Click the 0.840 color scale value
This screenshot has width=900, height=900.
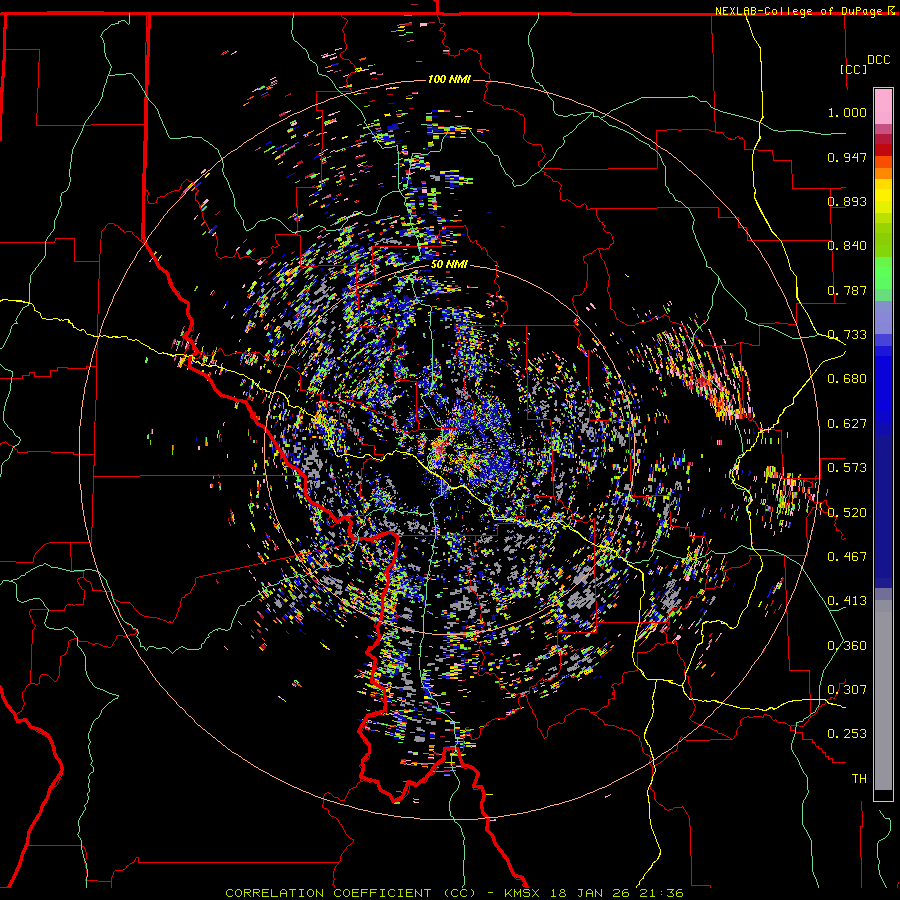[847, 246]
